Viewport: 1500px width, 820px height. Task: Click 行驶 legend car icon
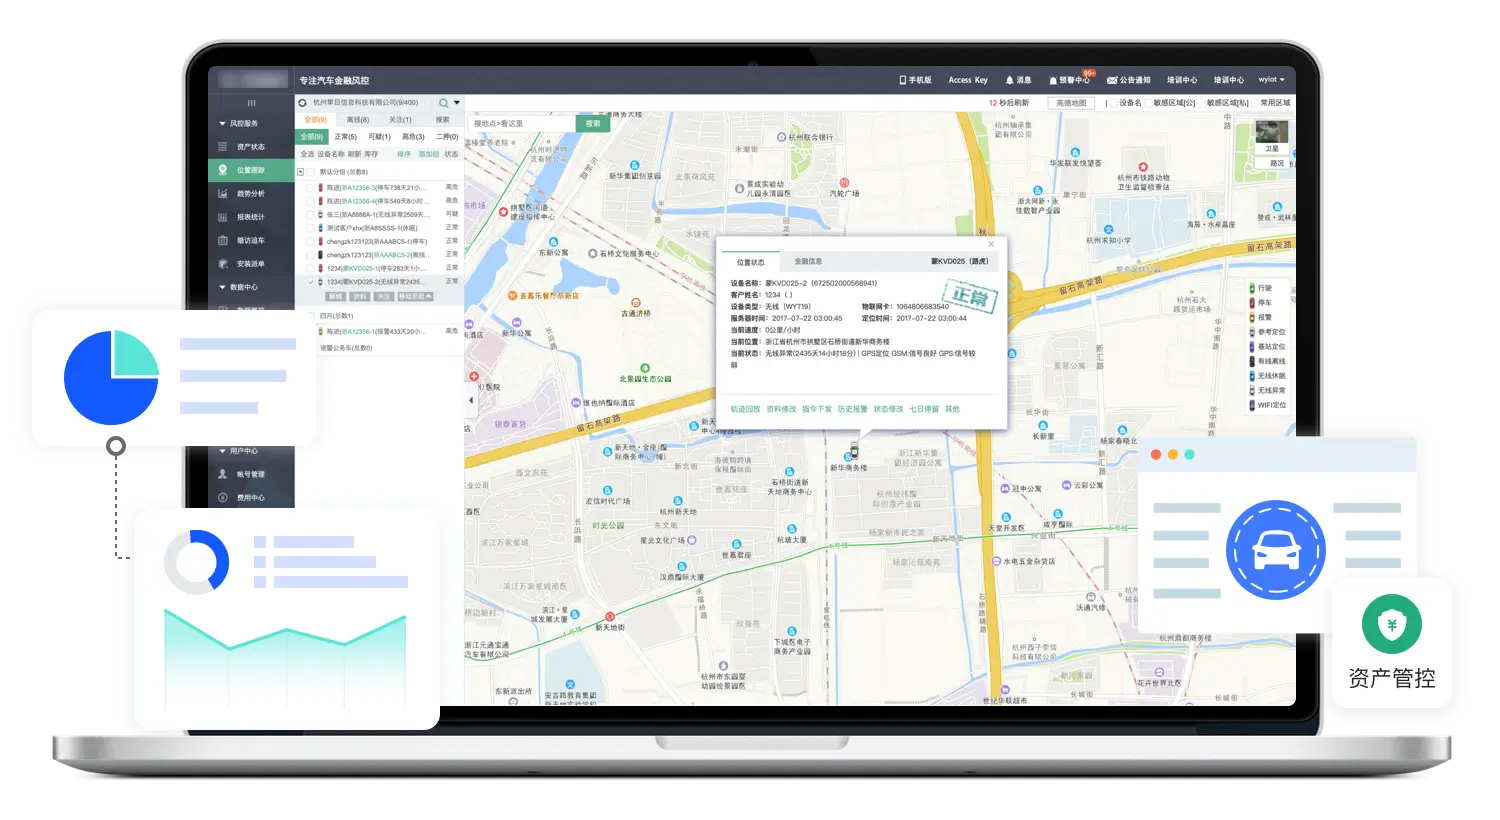coord(1251,288)
